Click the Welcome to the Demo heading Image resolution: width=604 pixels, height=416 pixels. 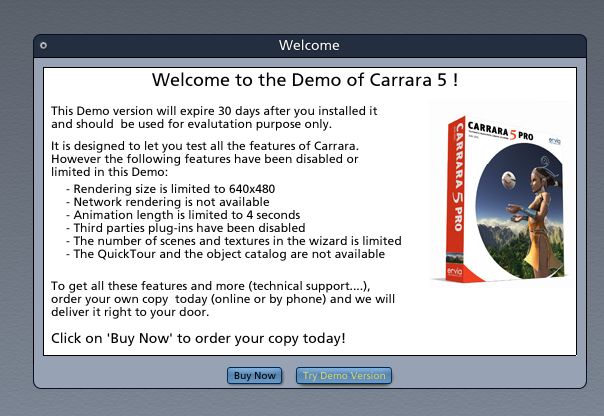[x=305, y=80]
